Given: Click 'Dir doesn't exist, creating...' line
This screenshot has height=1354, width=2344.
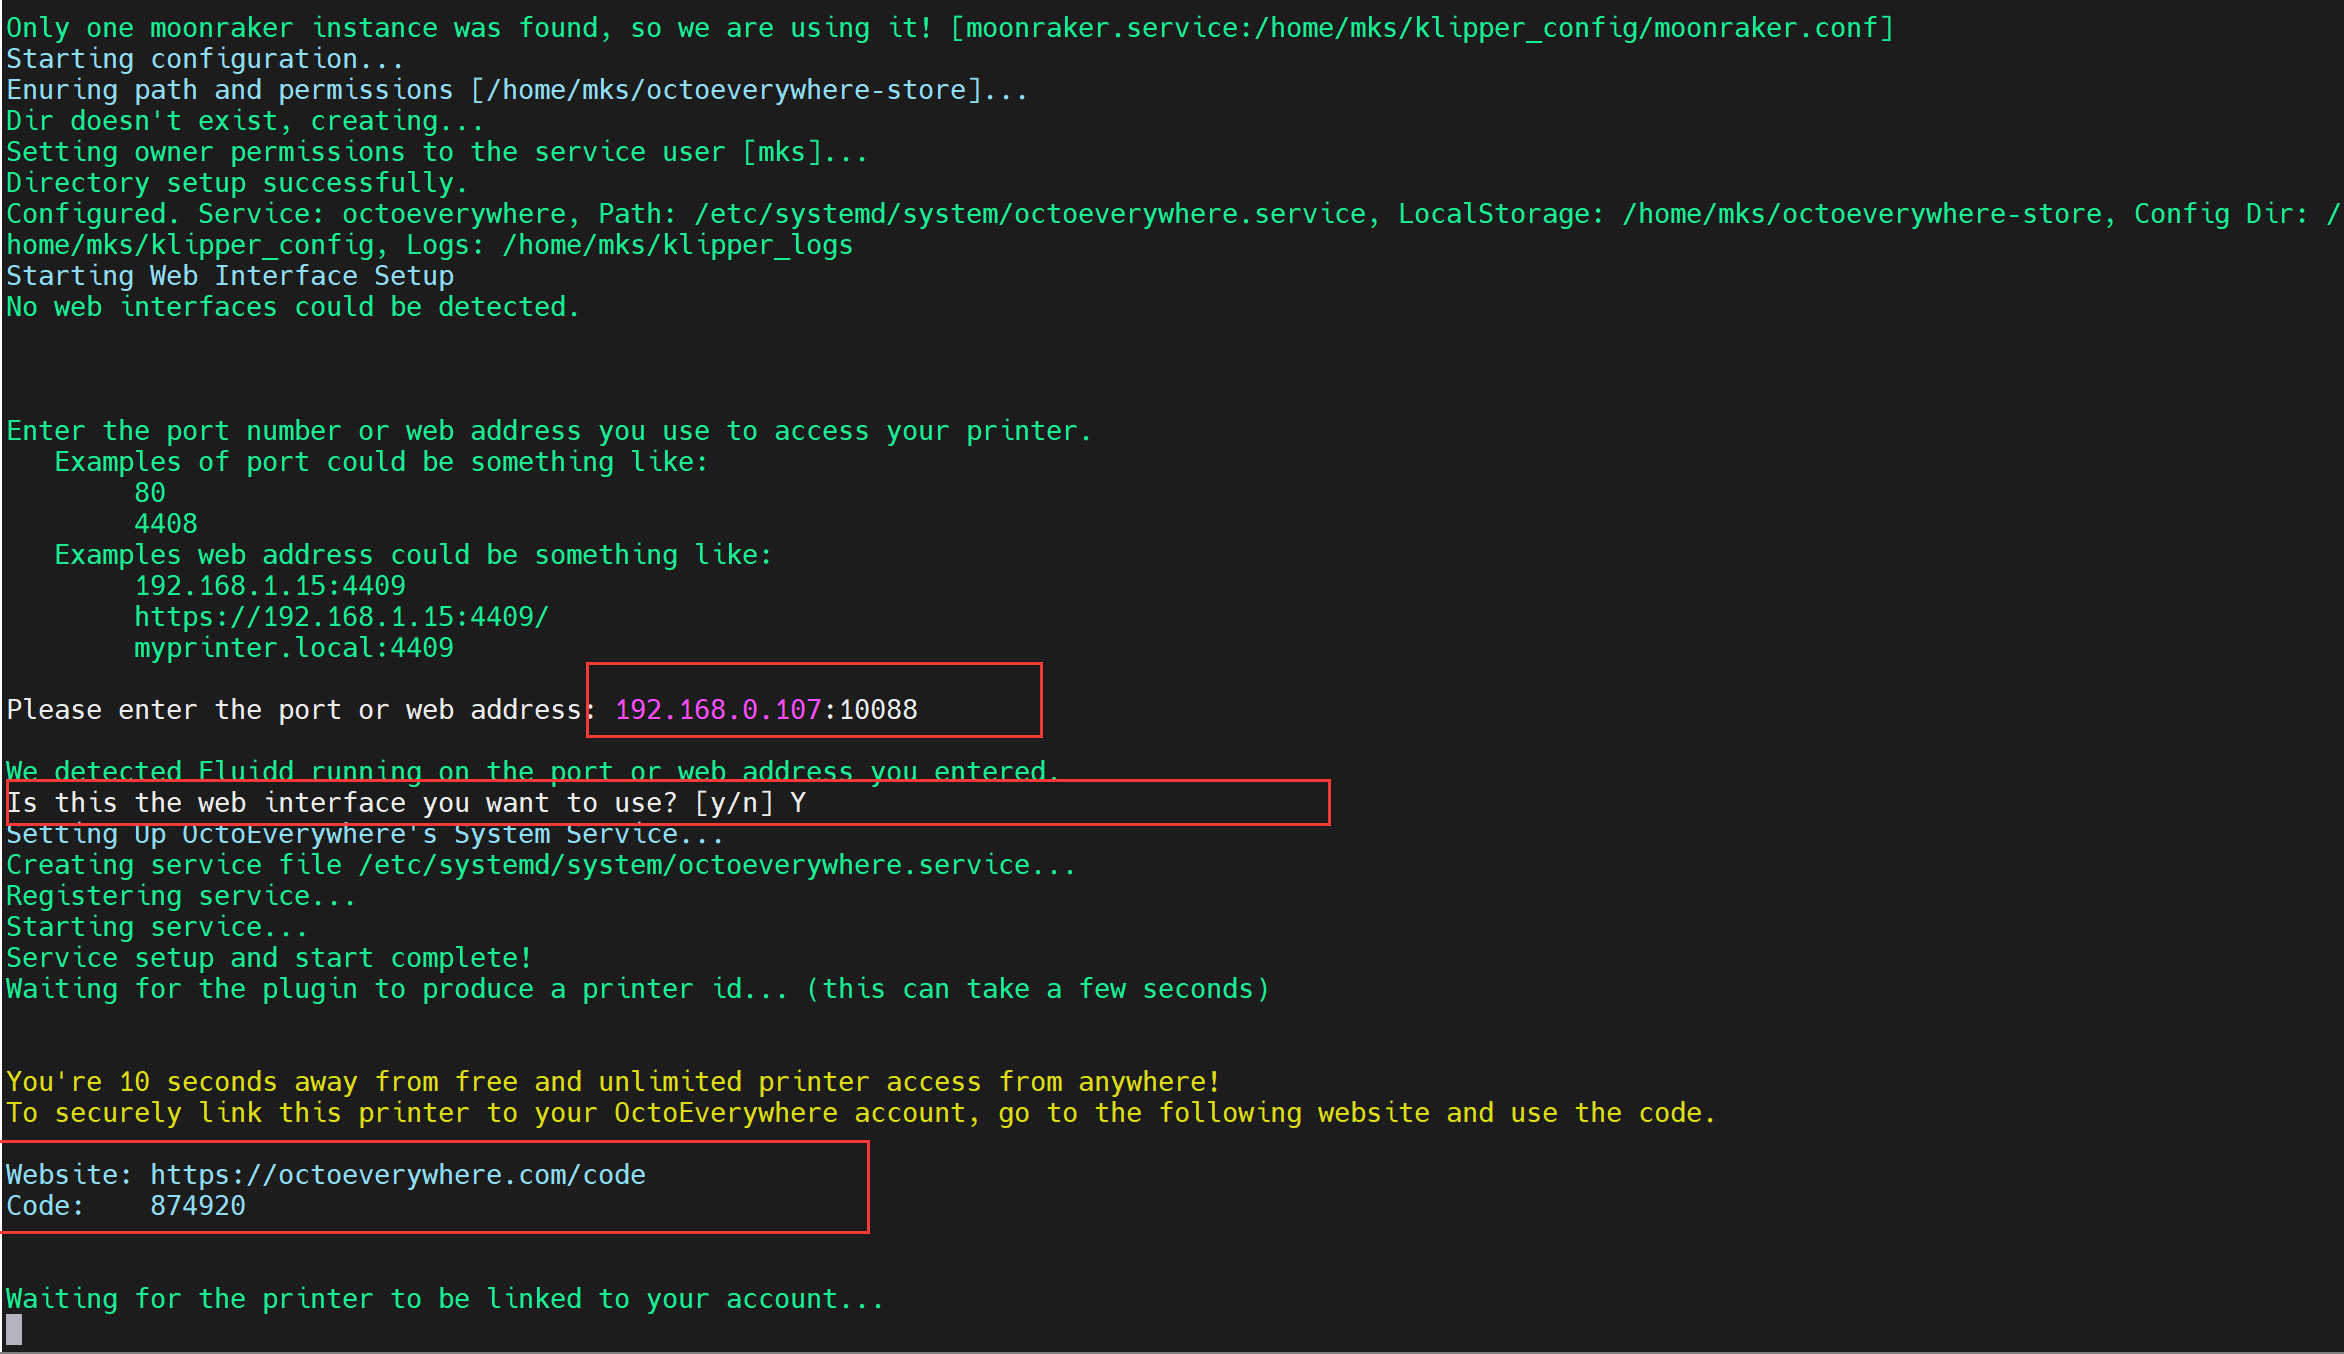Looking at the screenshot, I should 245,121.
